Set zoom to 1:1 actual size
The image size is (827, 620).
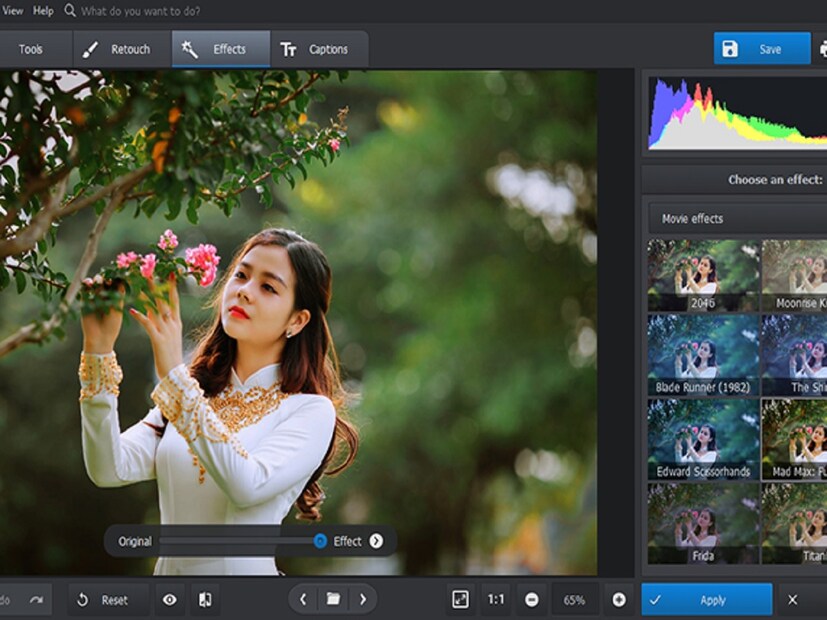(x=495, y=600)
